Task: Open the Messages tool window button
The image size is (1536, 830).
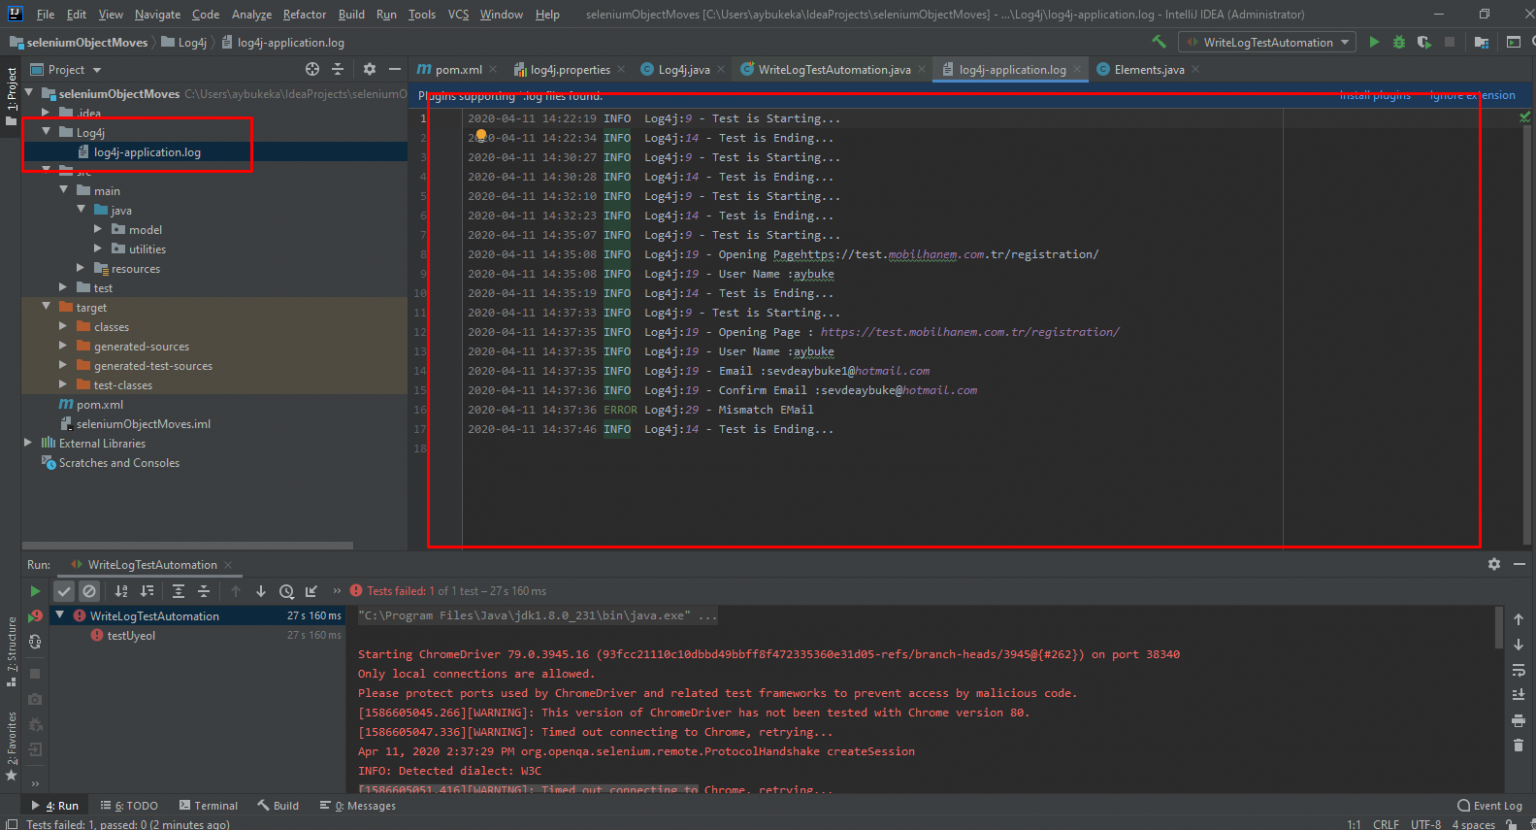Action: (358, 805)
